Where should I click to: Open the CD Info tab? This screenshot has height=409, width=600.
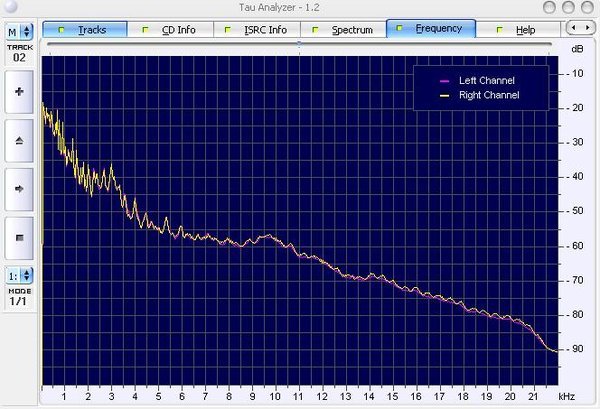(170, 29)
